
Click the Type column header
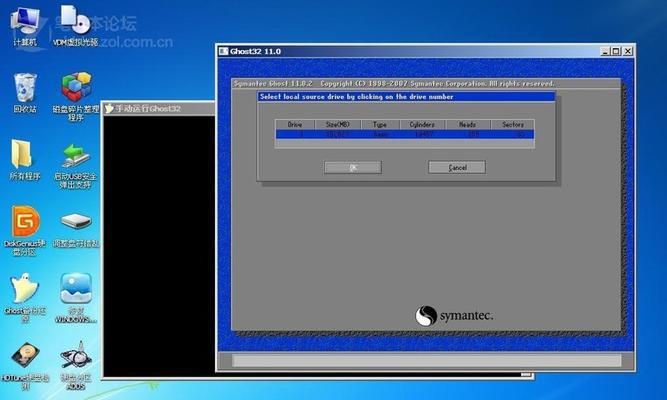tap(380, 125)
